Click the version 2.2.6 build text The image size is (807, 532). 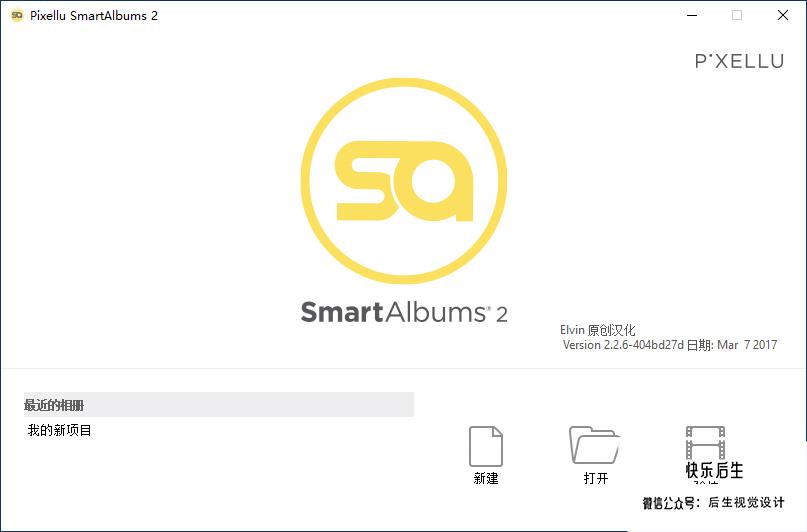(670, 345)
